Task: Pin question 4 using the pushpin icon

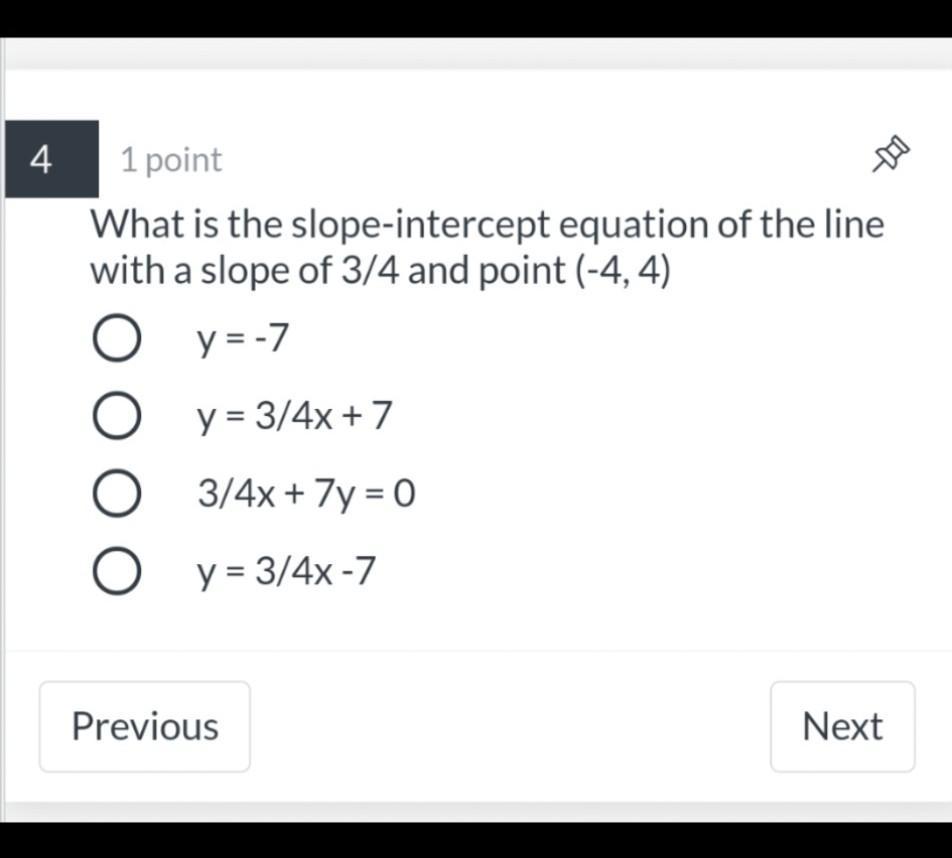Action: [891, 155]
